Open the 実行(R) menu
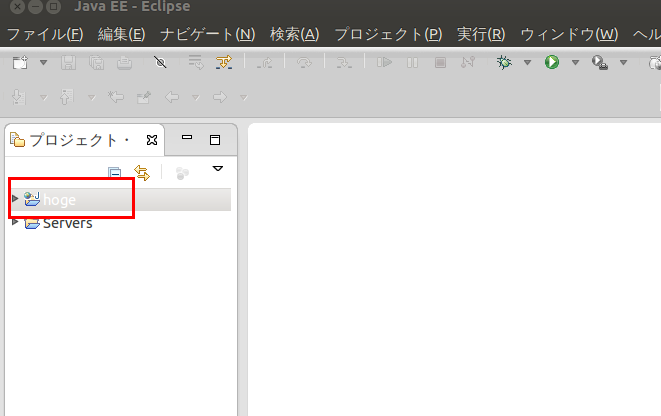Image resolution: width=661 pixels, height=416 pixels. [481, 34]
